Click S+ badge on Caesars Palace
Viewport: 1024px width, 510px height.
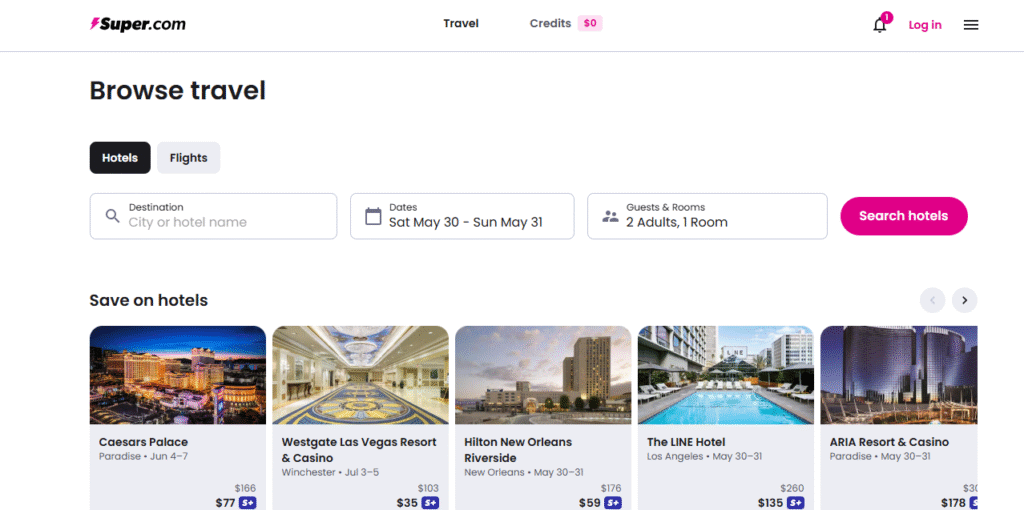pos(248,503)
